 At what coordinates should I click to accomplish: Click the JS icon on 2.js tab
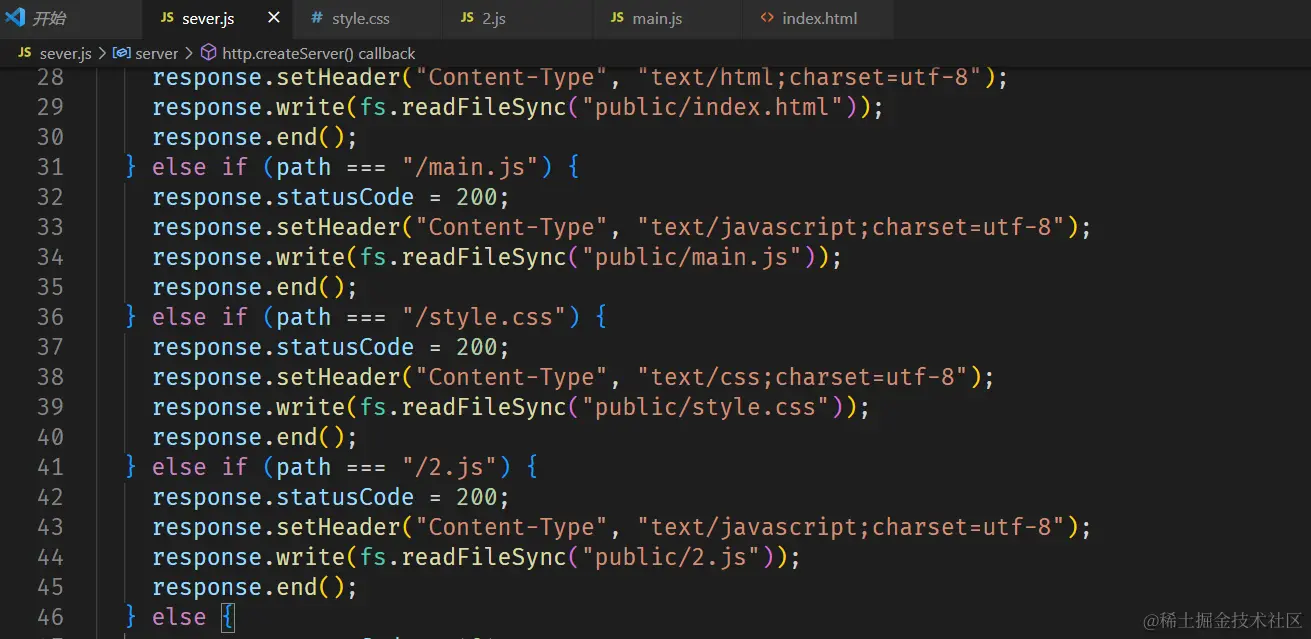point(467,18)
